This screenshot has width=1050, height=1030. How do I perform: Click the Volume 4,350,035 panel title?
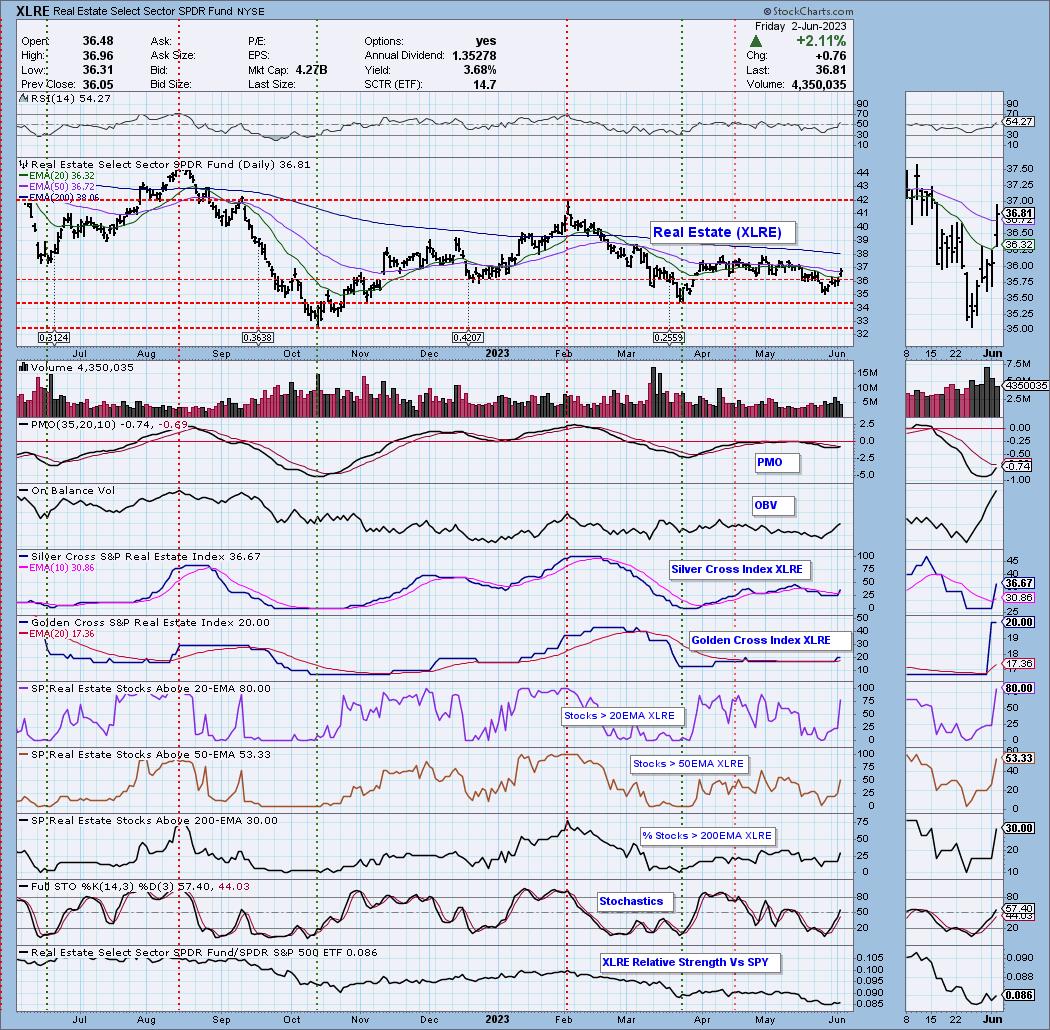[x=76, y=368]
